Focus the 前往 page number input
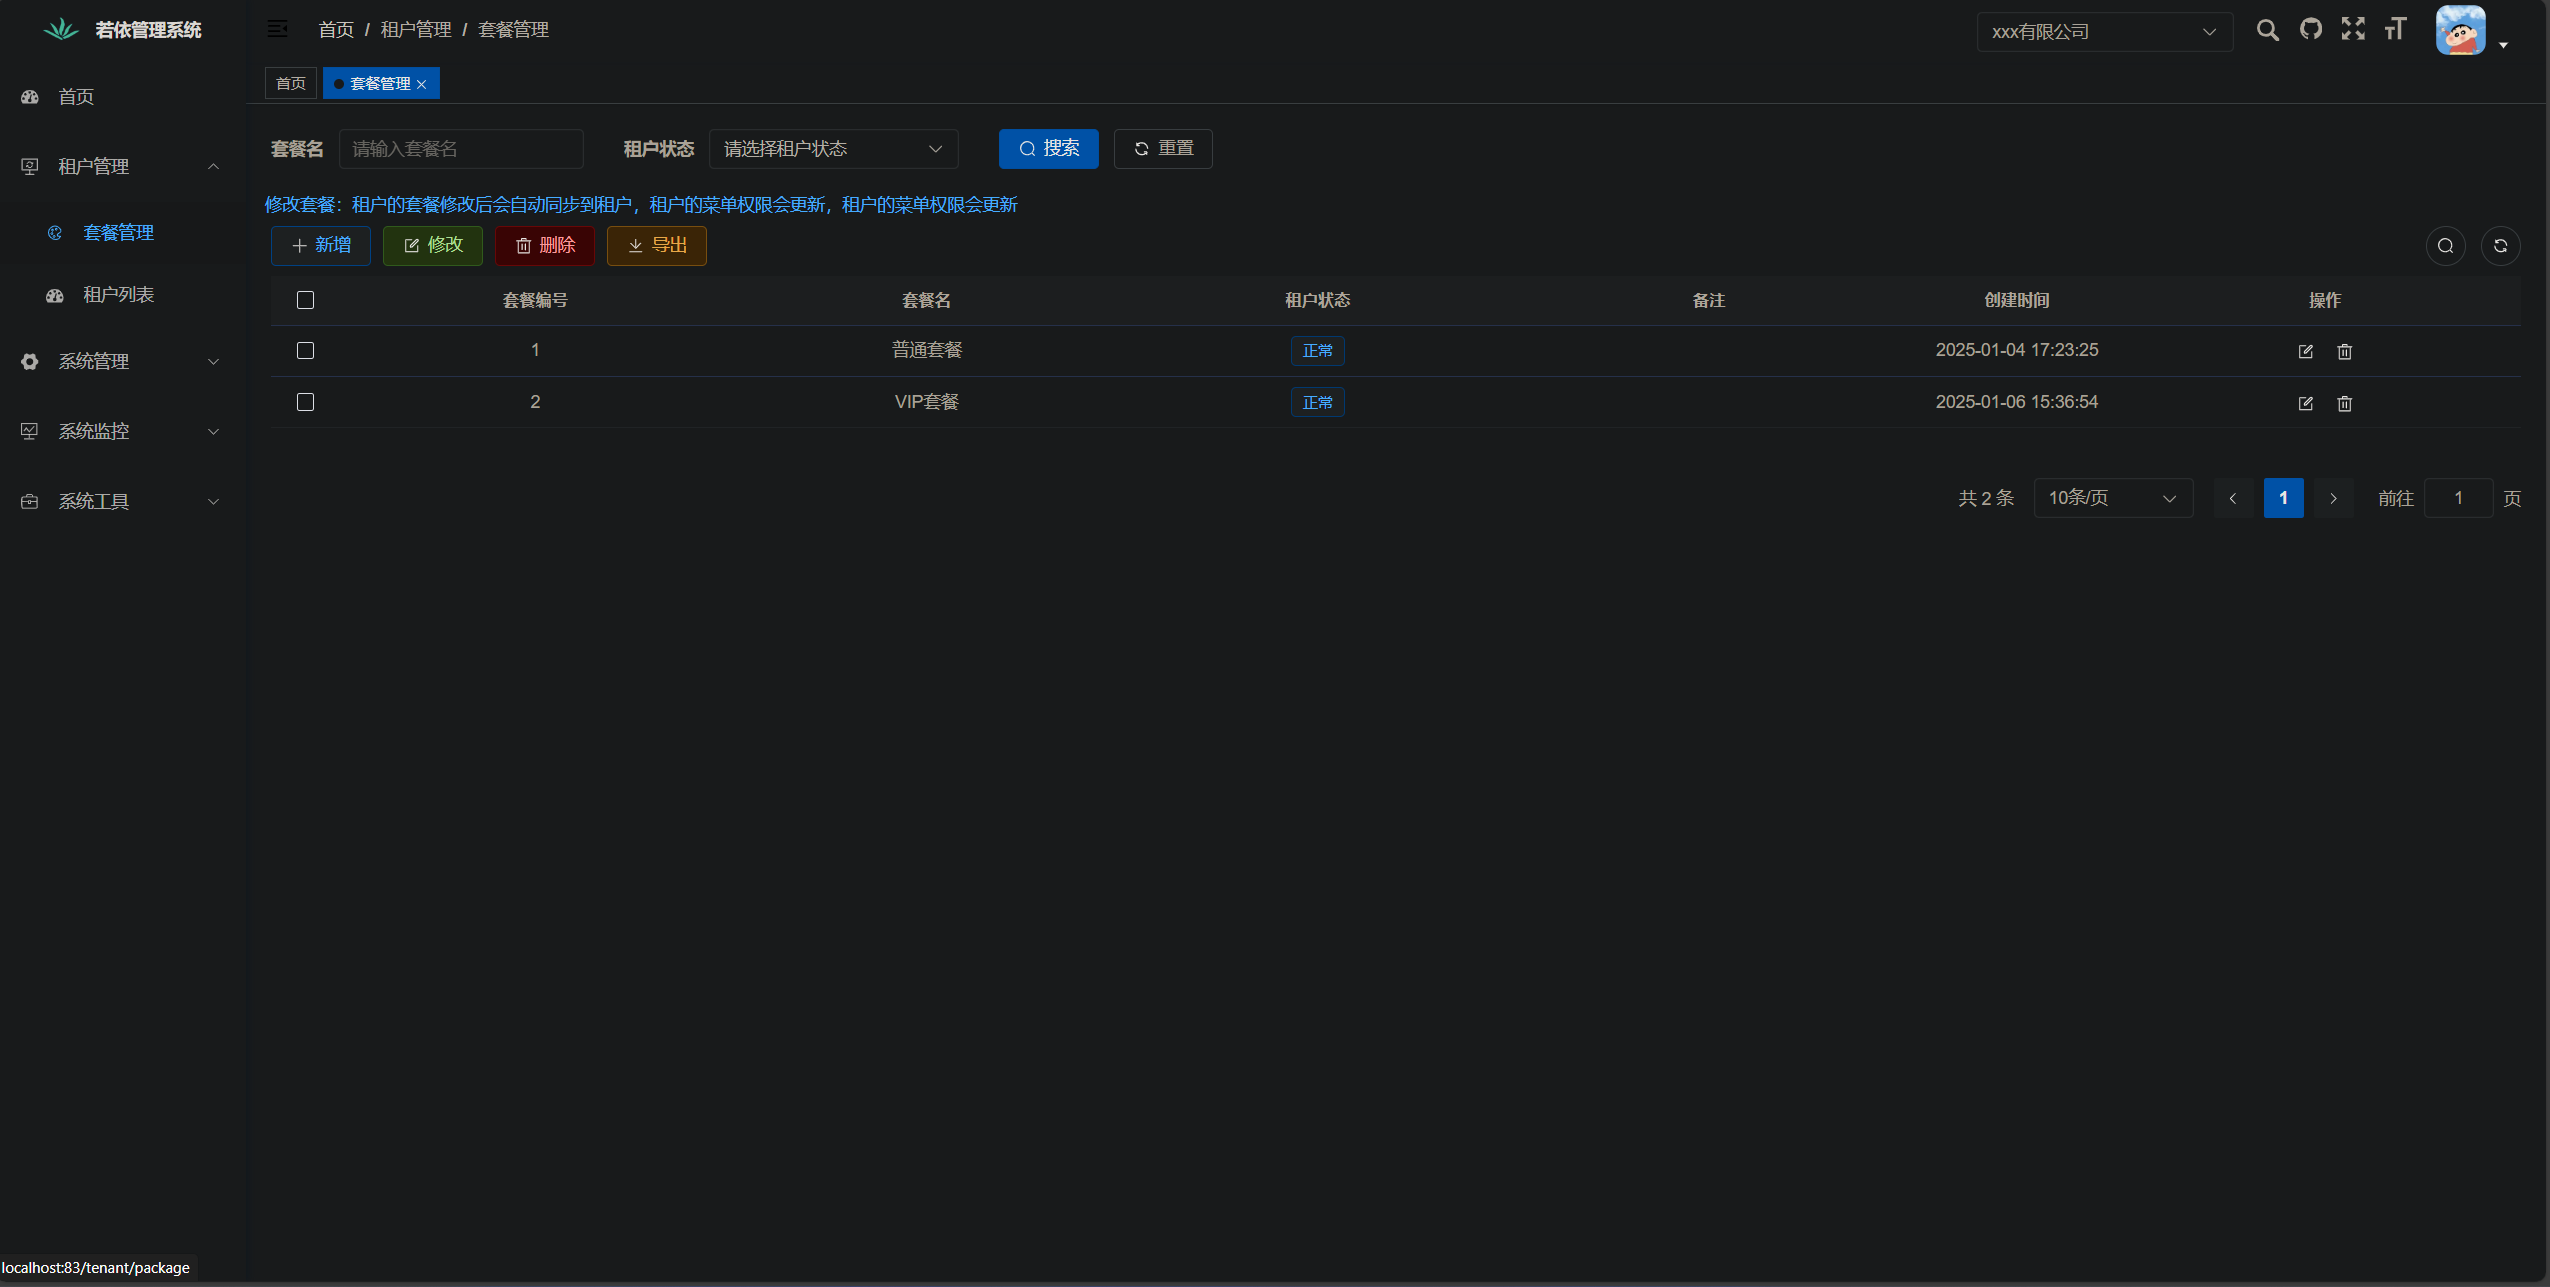 click(x=2458, y=498)
